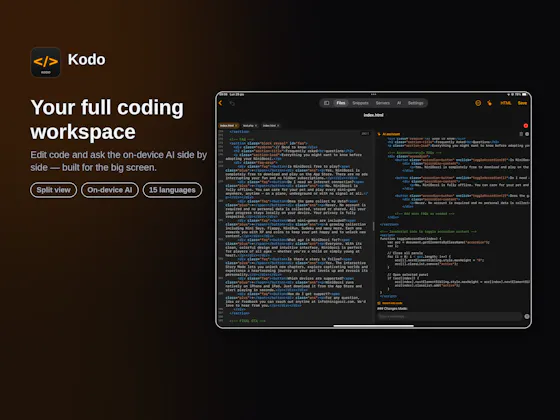The image size is (560, 420).
Task: Click the small badge at editor top right
Action: point(365,134)
